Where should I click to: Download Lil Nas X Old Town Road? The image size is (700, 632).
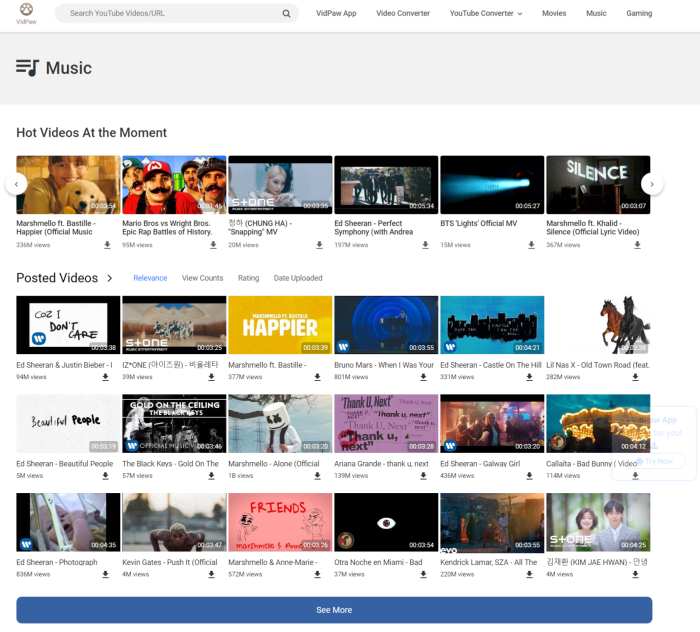pyautogui.click(x=635, y=377)
